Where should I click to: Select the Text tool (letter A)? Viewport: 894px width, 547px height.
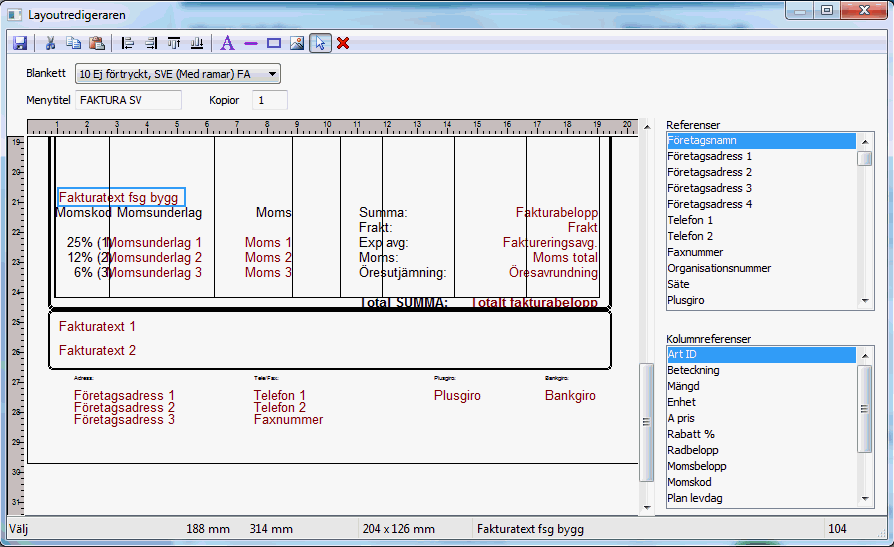click(227, 43)
